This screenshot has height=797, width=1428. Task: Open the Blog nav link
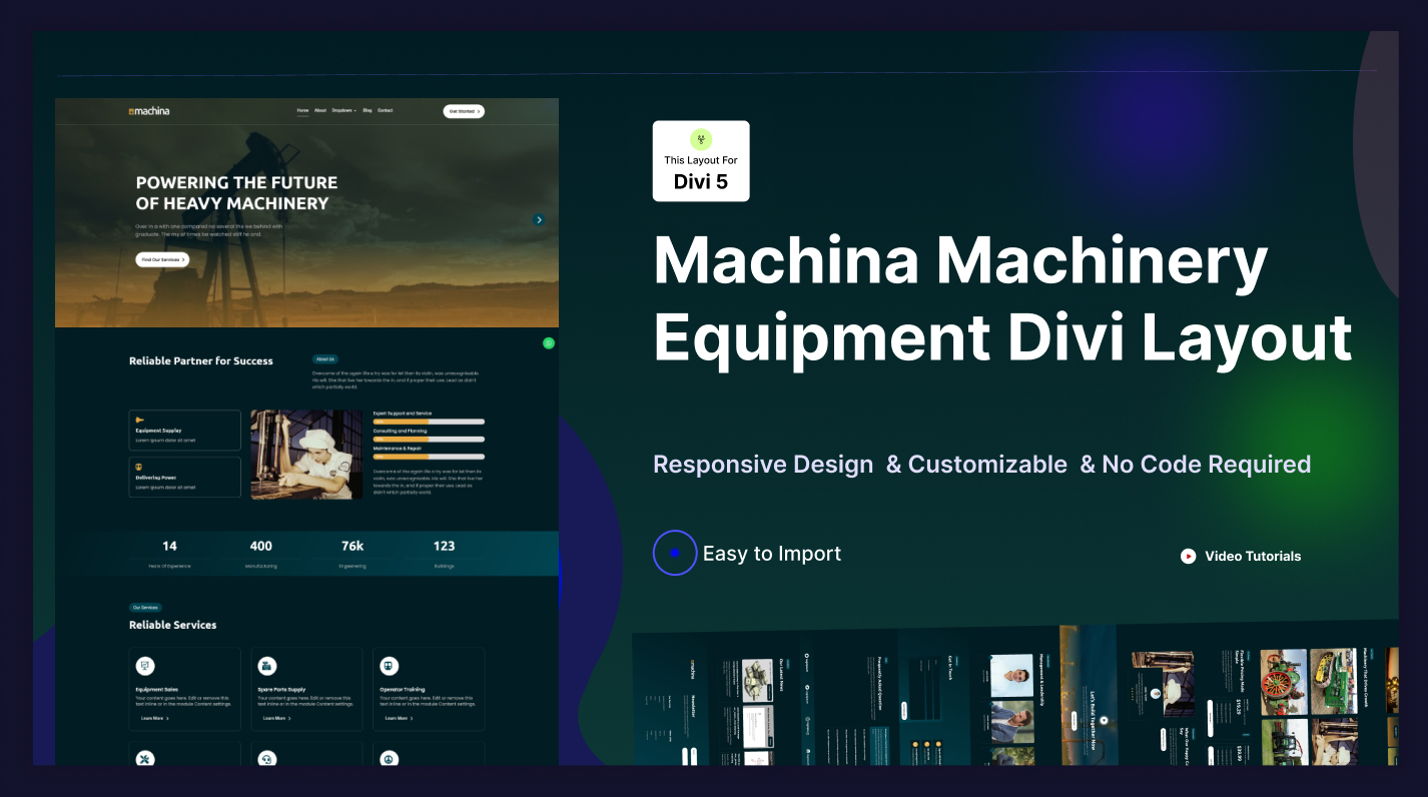pyautogui.click(x=367, y=111)
